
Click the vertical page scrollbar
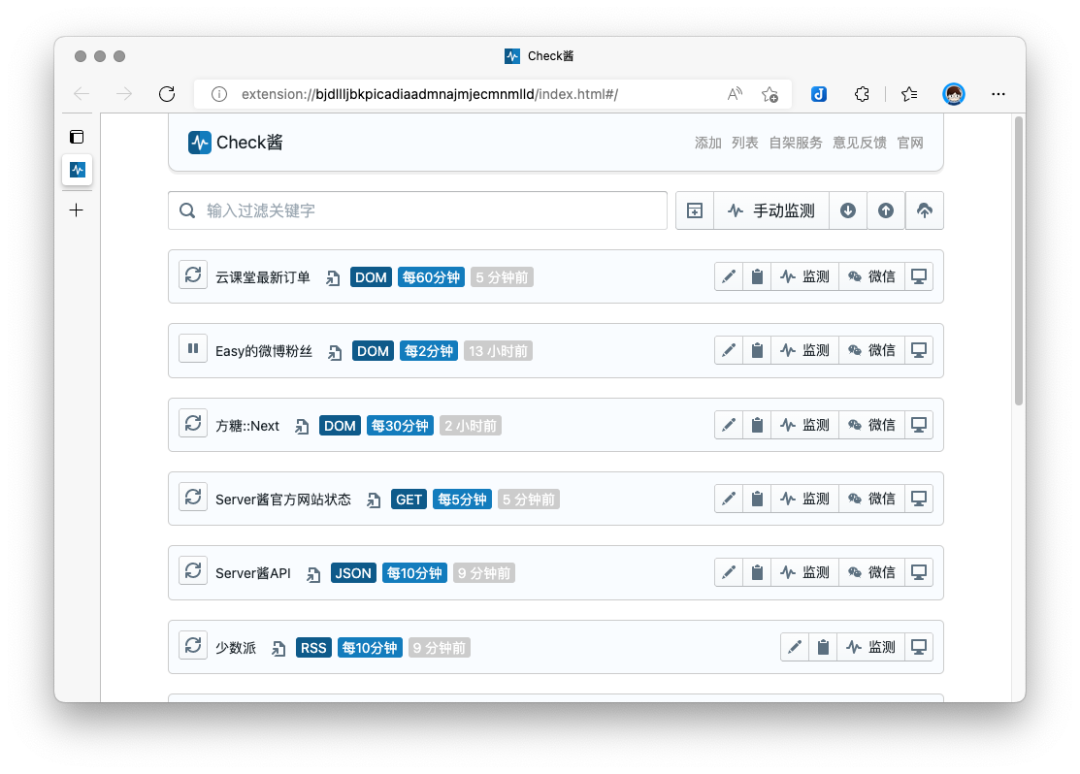(1019, 262)
